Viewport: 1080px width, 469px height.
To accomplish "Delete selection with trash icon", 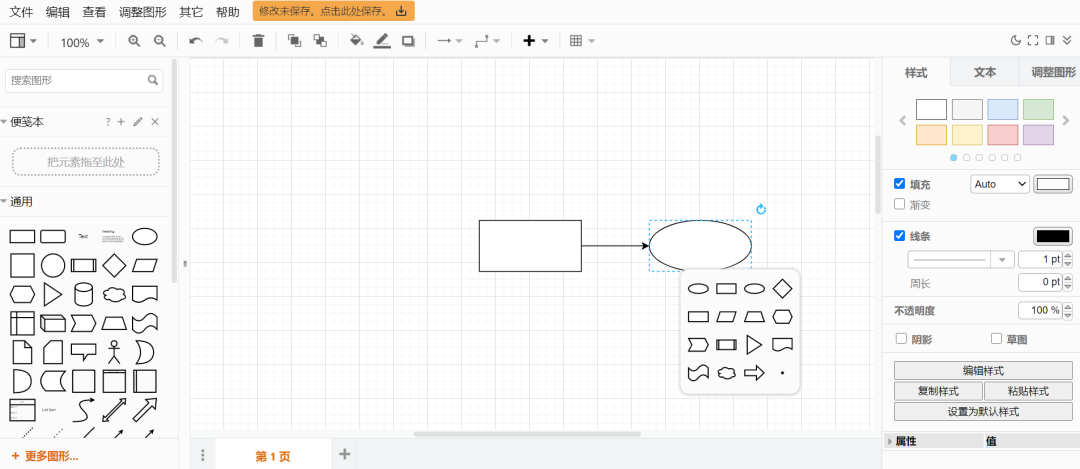I will 258,41.
